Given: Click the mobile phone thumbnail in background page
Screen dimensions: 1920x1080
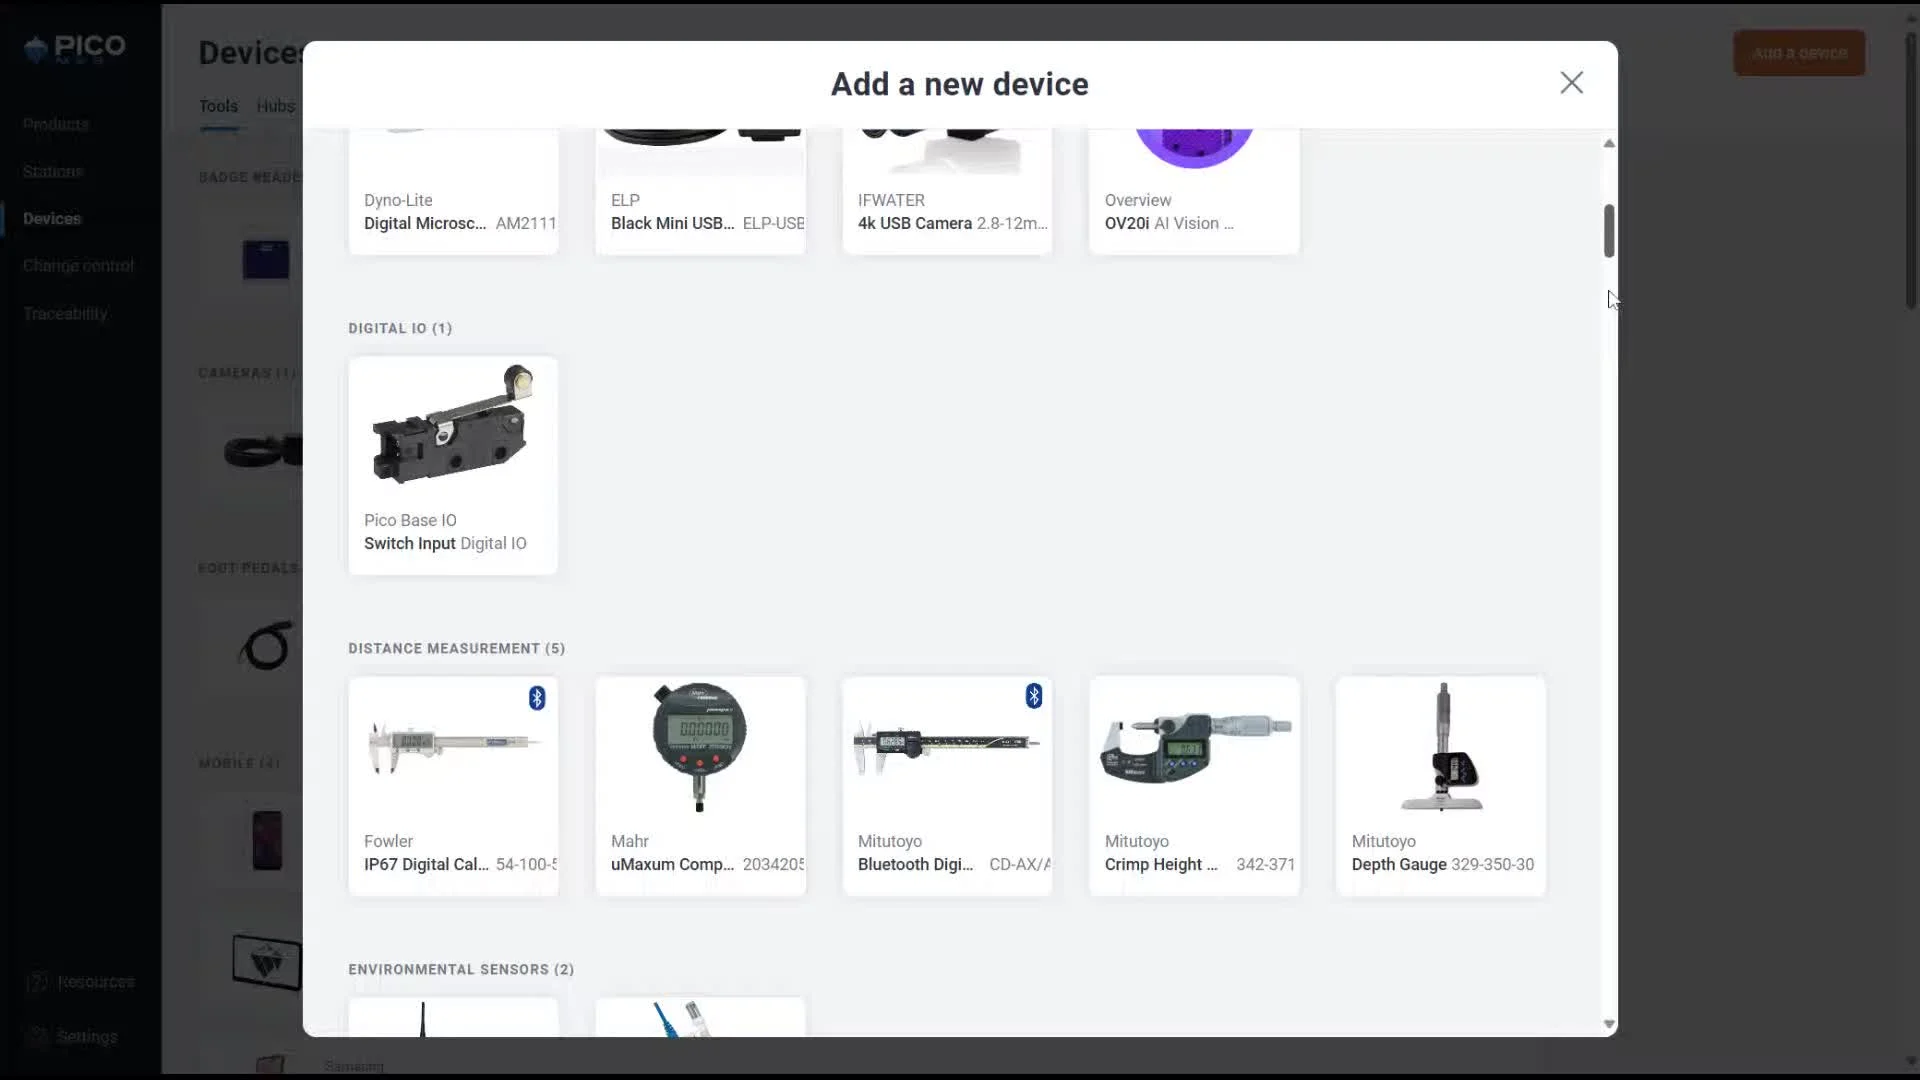Looking at the screenshot, I should point(267,840).
